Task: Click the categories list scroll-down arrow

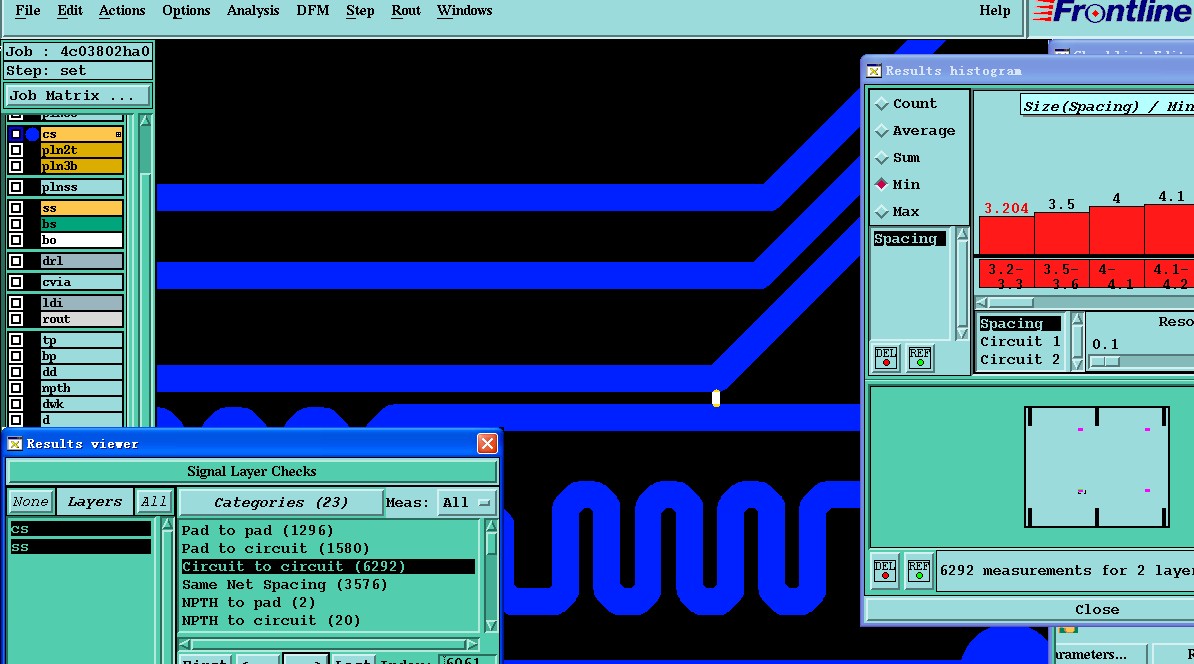Action: [490, 626]
